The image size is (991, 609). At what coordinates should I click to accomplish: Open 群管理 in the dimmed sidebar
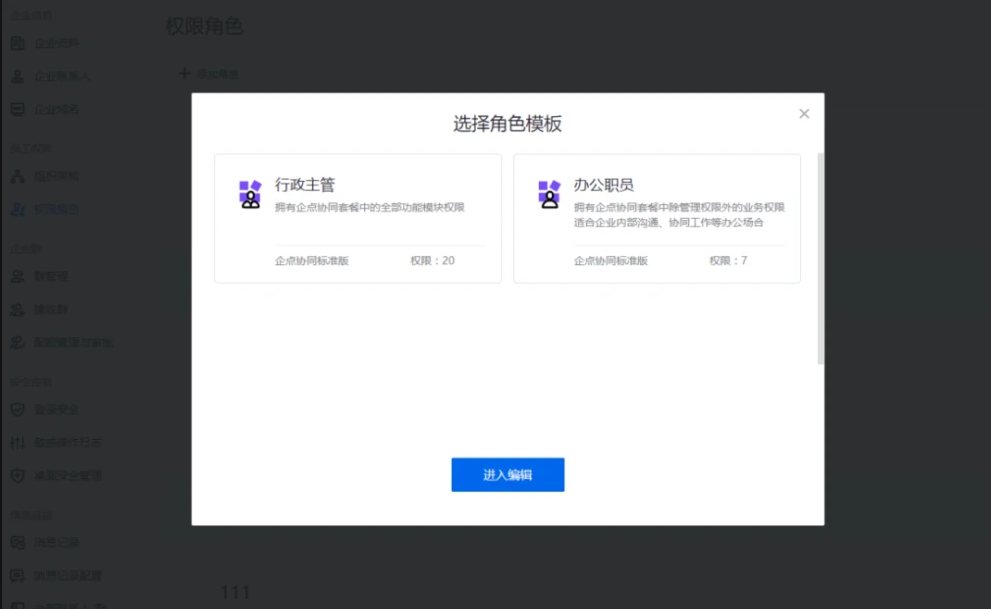coord(40,276)
